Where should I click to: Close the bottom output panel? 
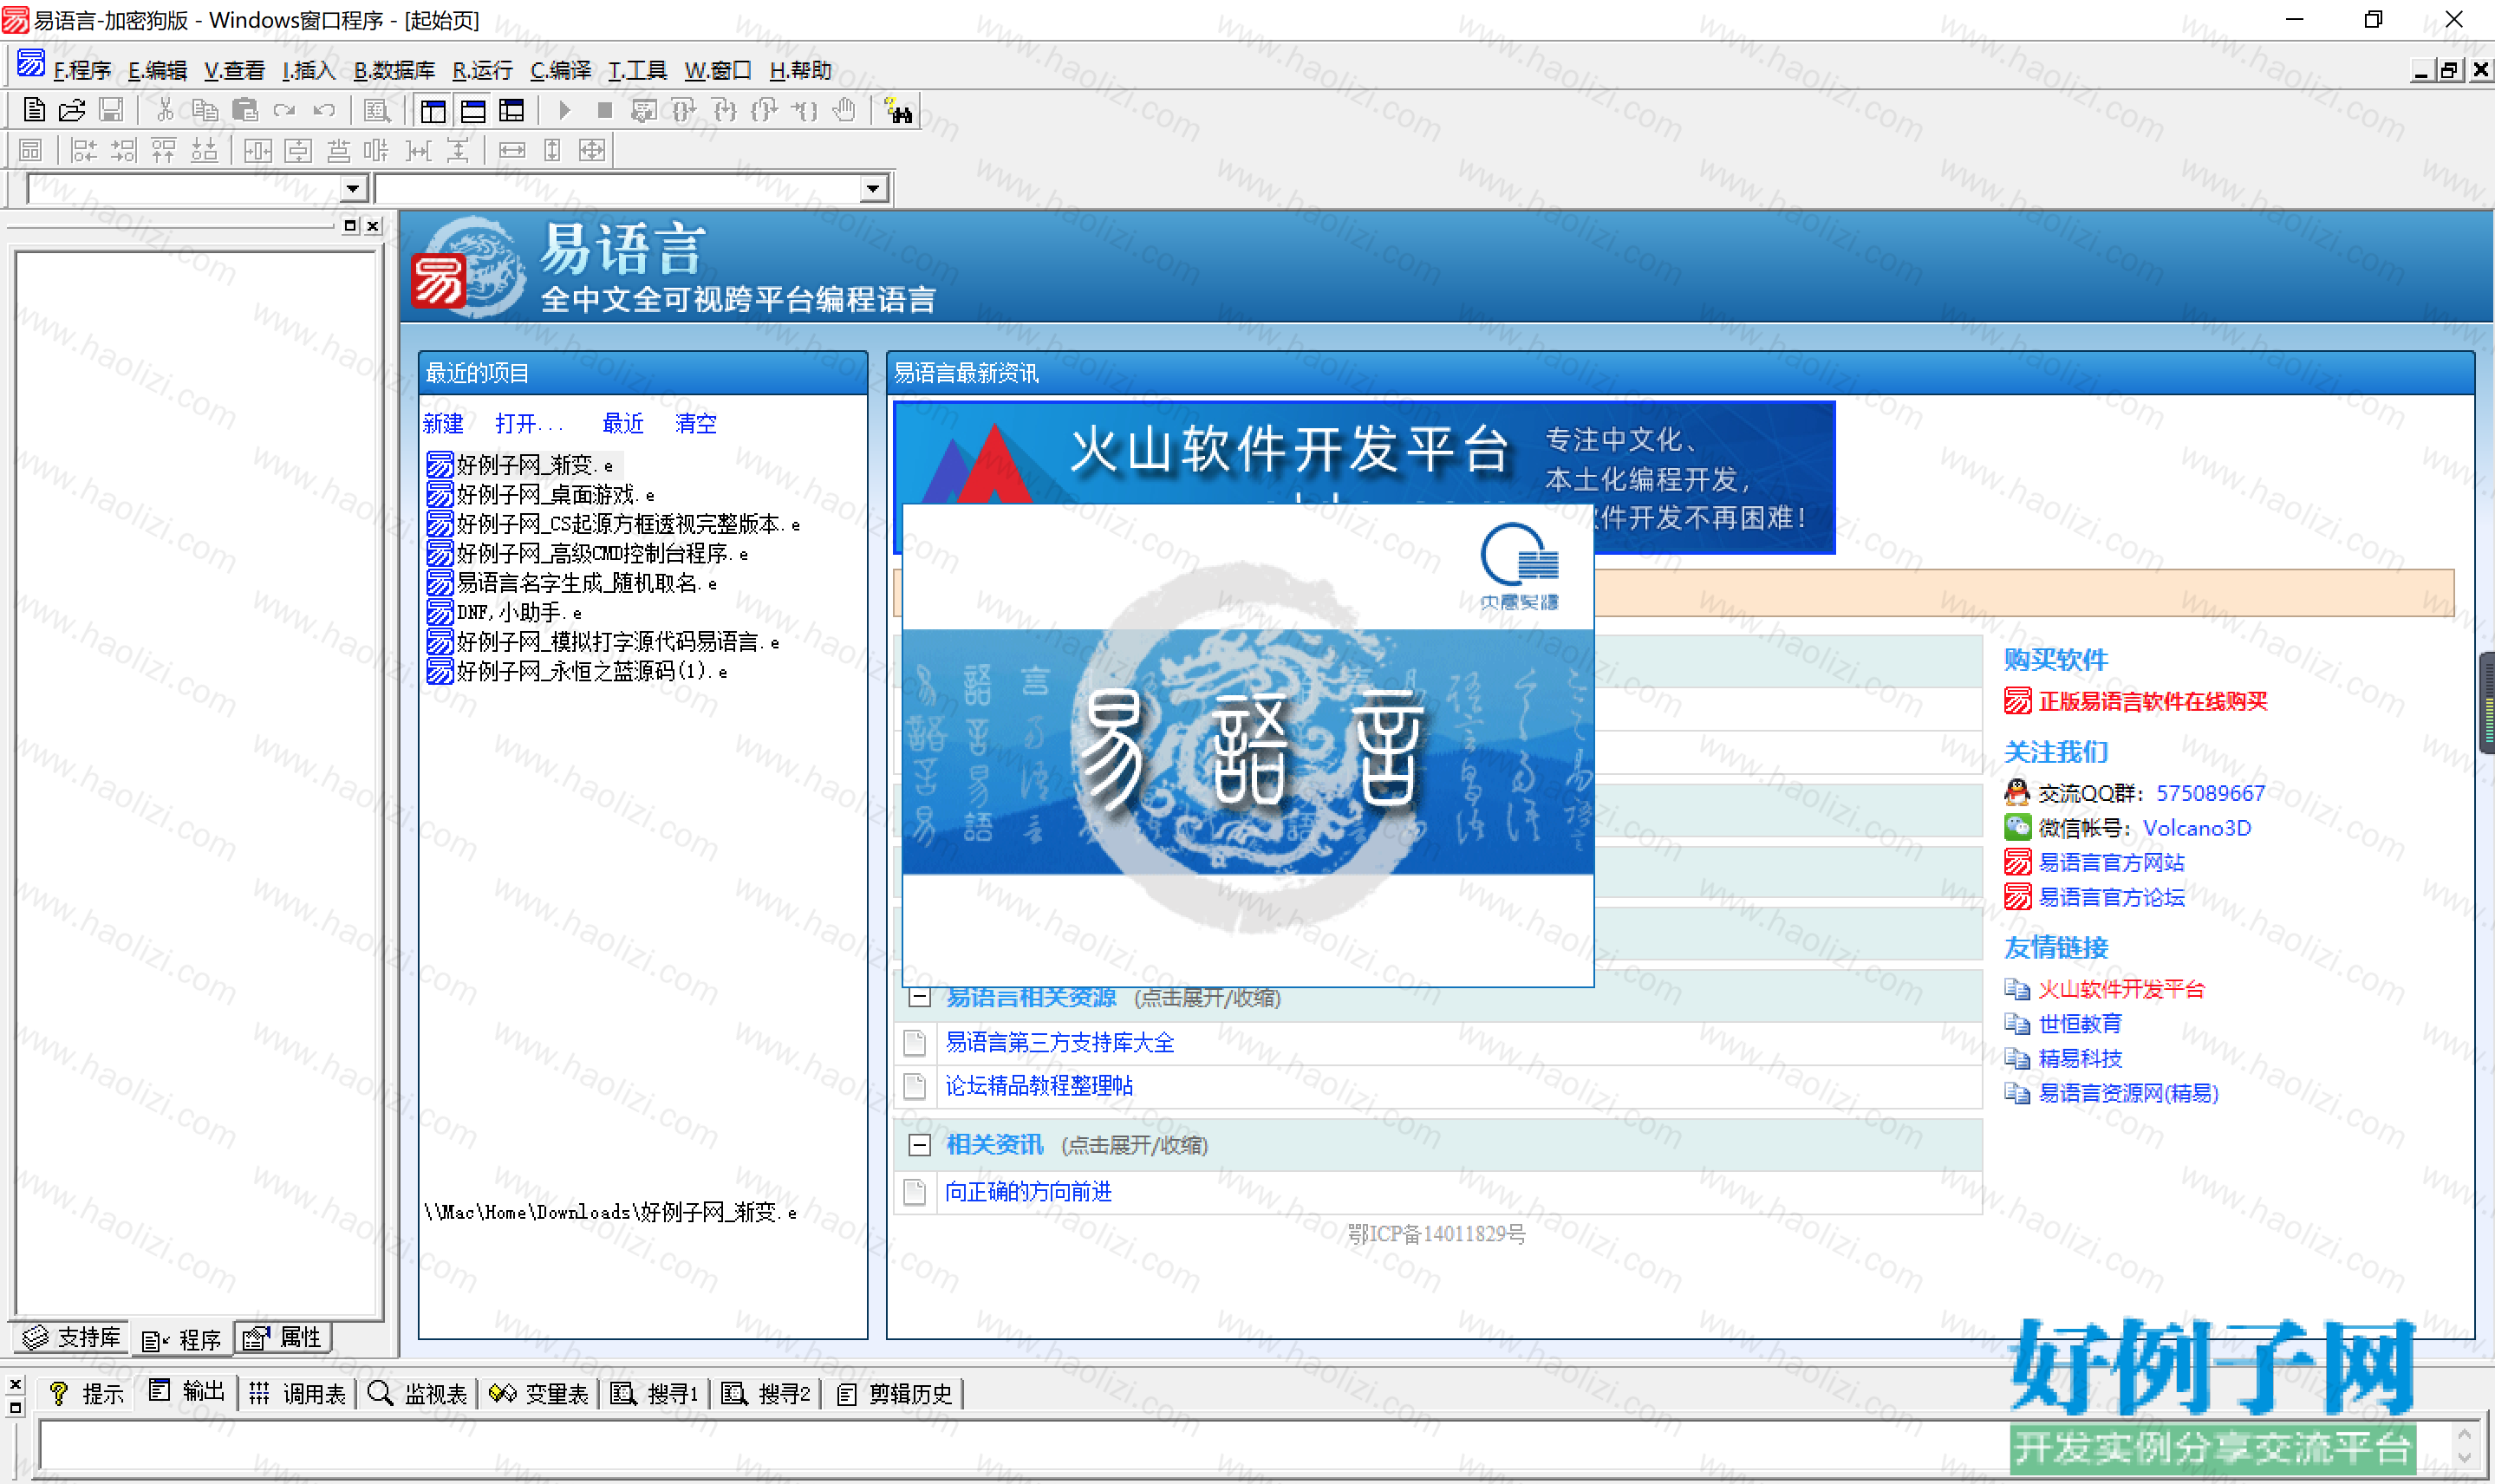(15, 1384)
